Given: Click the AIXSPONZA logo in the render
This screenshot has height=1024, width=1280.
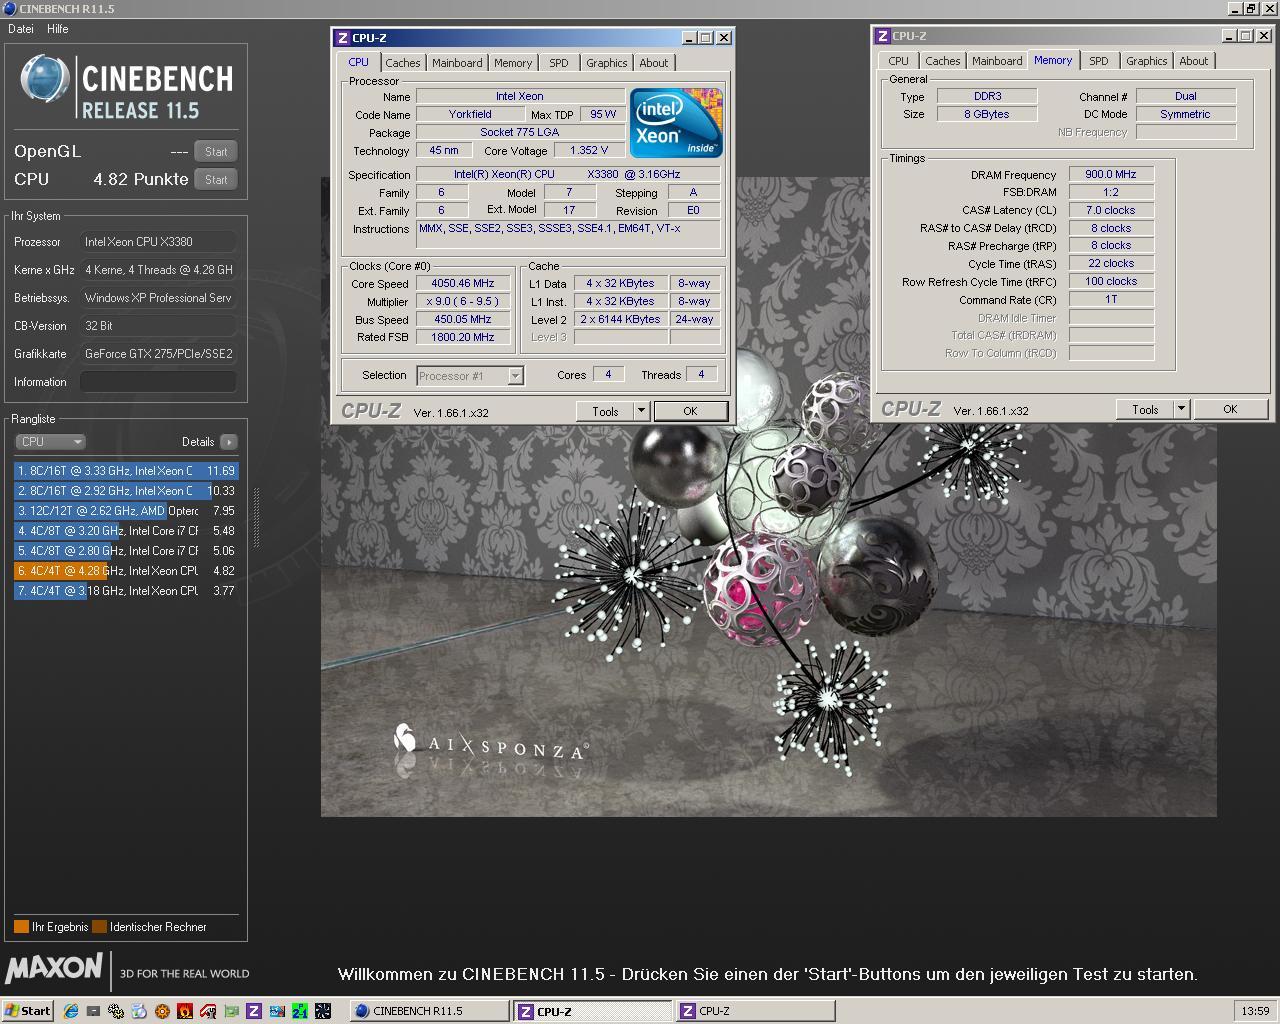Looking at the screenshot, I should [x=491, y=742].
